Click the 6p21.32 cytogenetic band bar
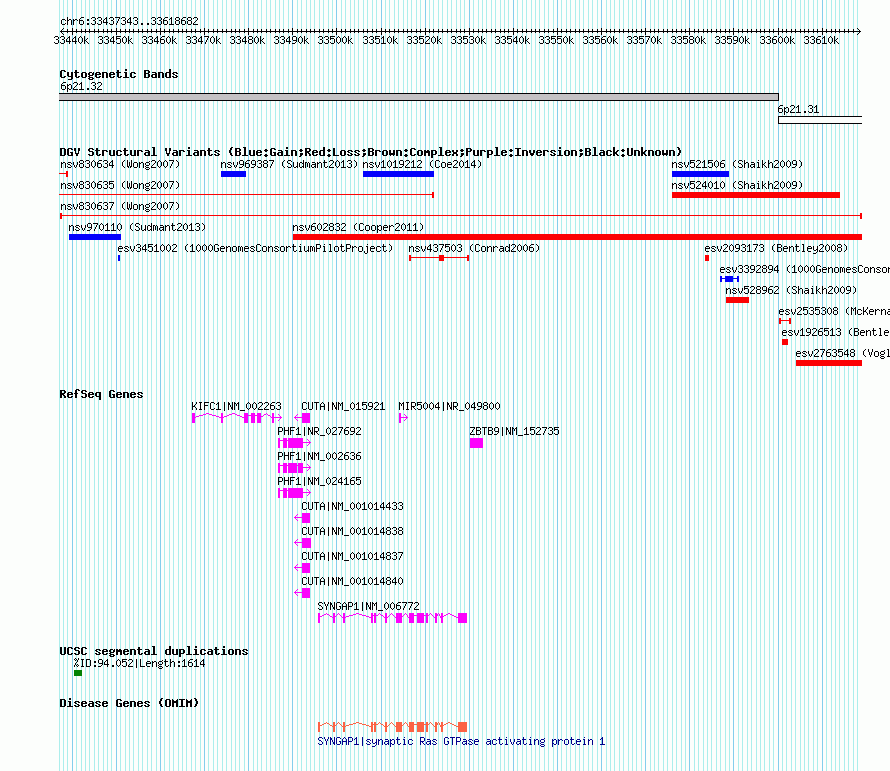Viewport: 890px width, 771px height. tap(419, 98)
